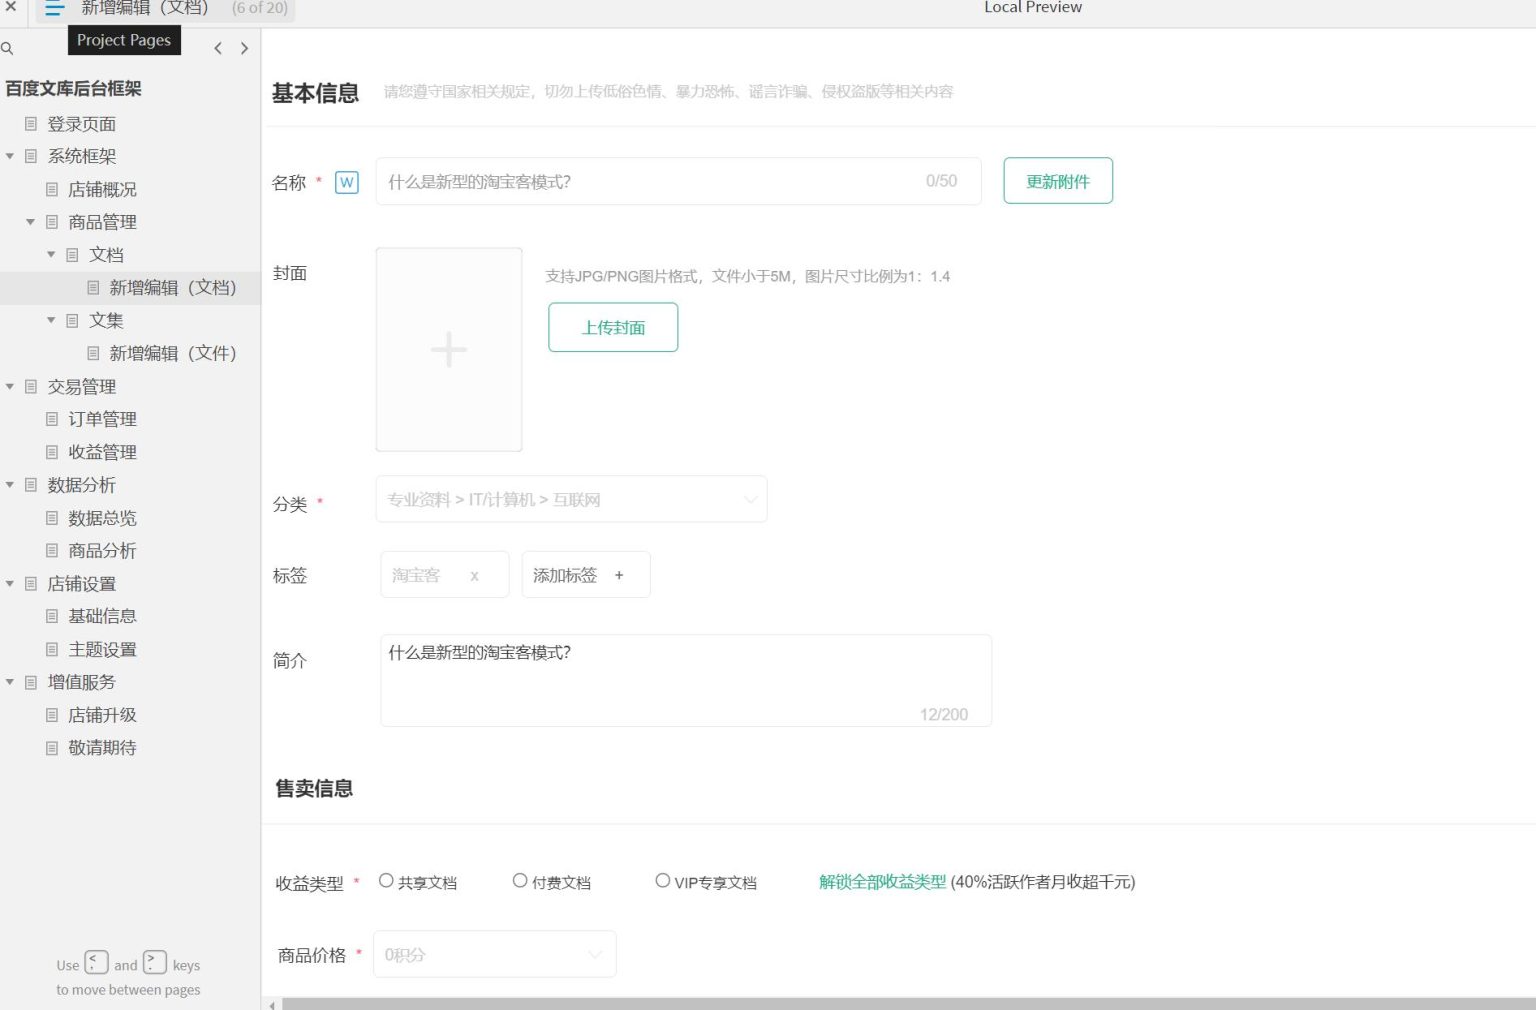
Task: Remove the 淘宝客 tag with x
Action: (x=474, y=576)
